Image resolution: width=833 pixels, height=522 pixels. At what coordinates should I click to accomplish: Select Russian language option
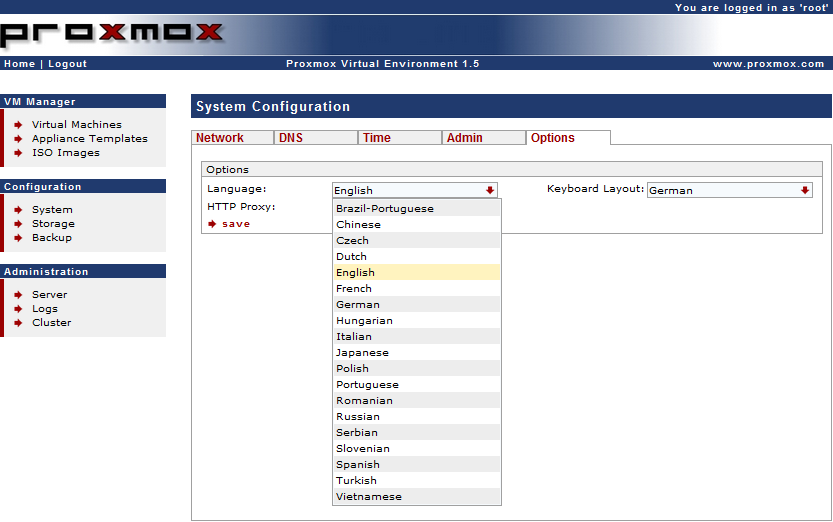[x=417, y=416]
